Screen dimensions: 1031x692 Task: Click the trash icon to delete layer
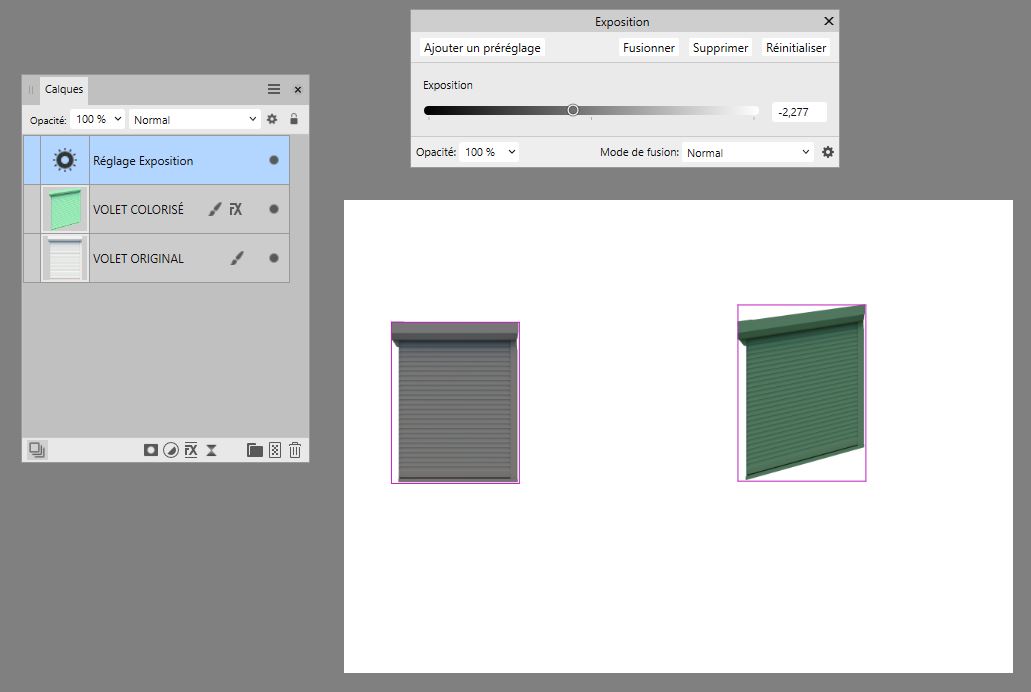pyautogui.click(x=295, y=450)
